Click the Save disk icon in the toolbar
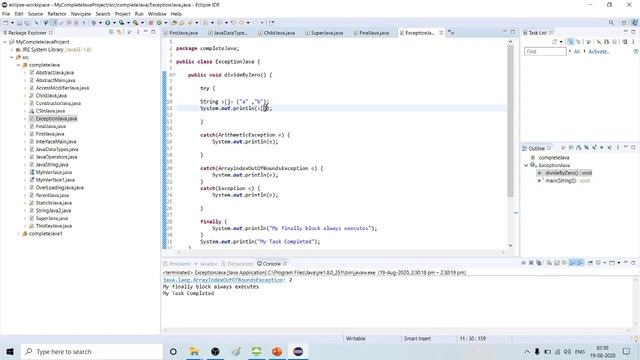The image size is (640, 360). [x=19, y=23]
